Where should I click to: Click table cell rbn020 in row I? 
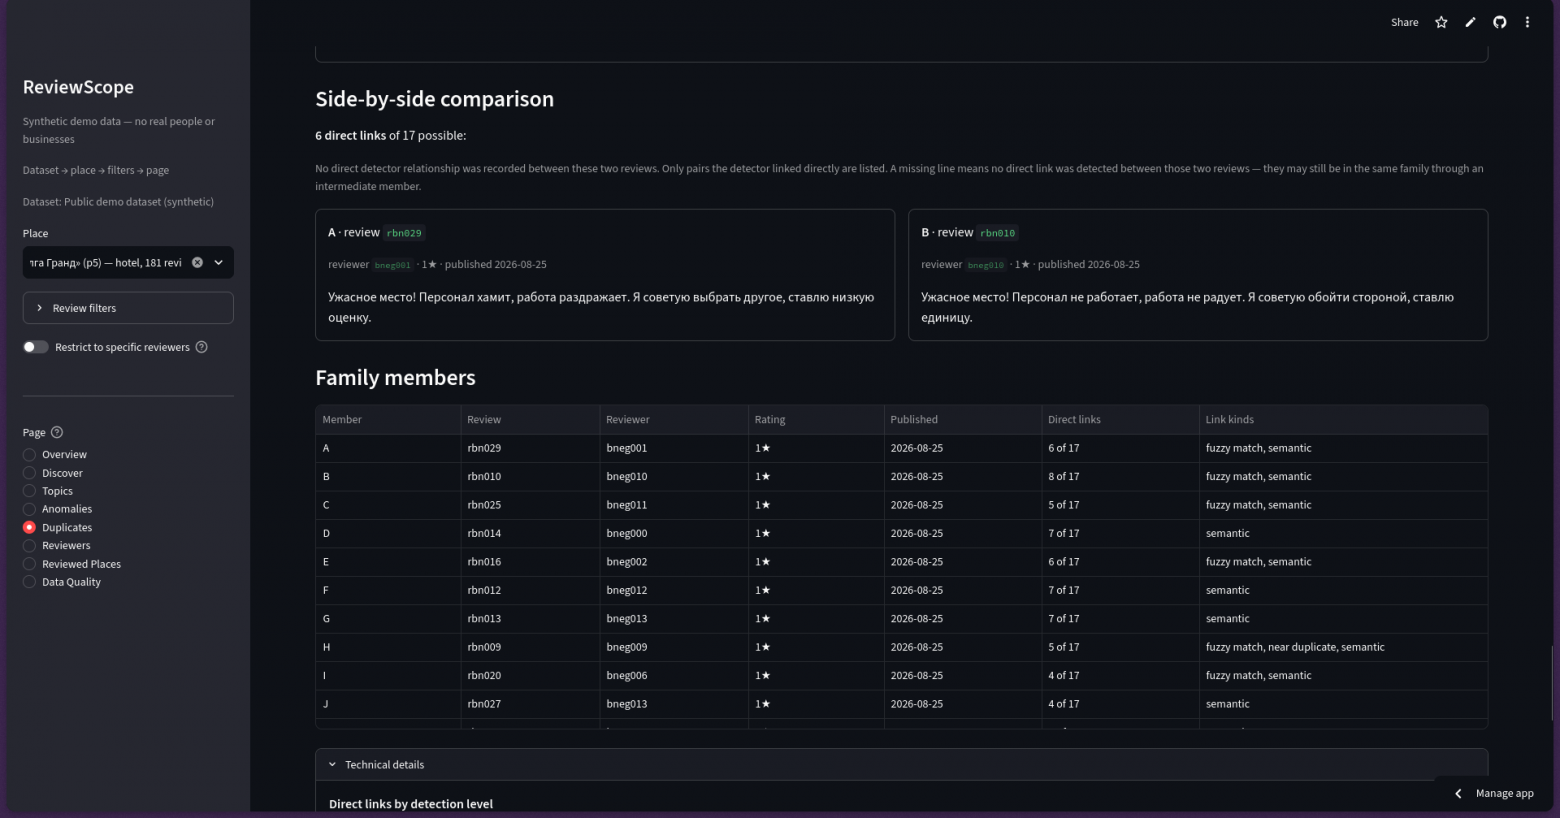click(530, 675)
